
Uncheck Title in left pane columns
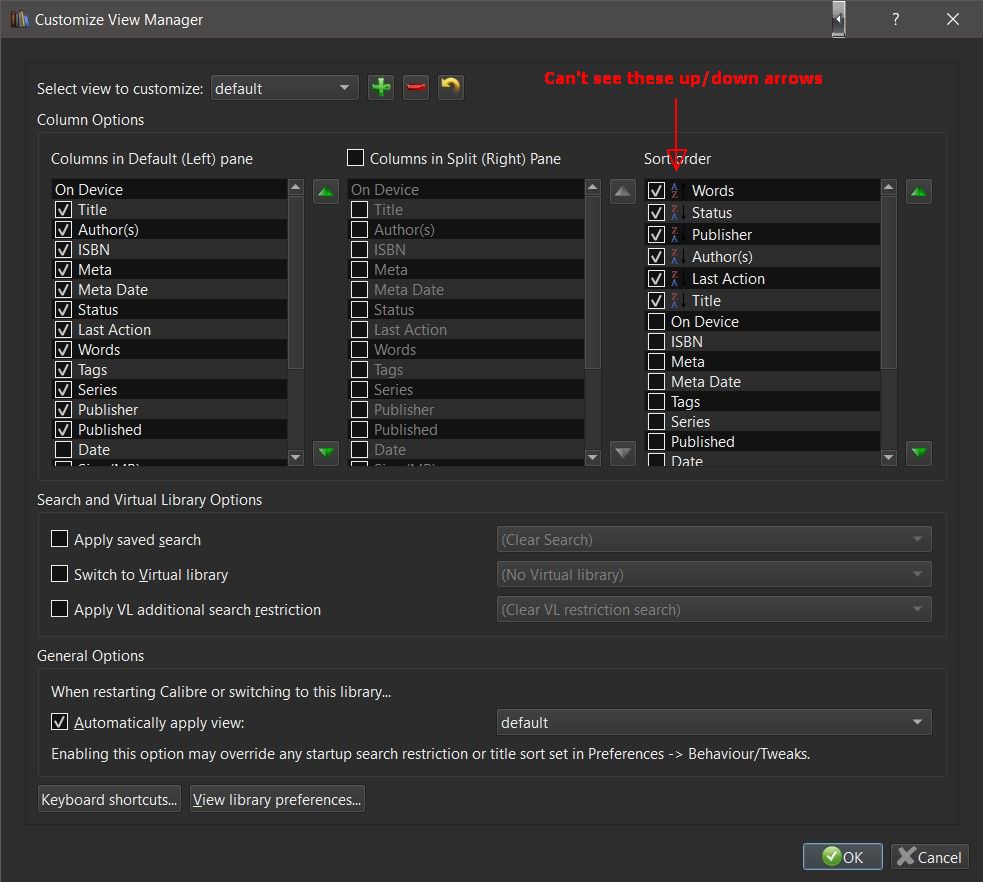[63, 209]
